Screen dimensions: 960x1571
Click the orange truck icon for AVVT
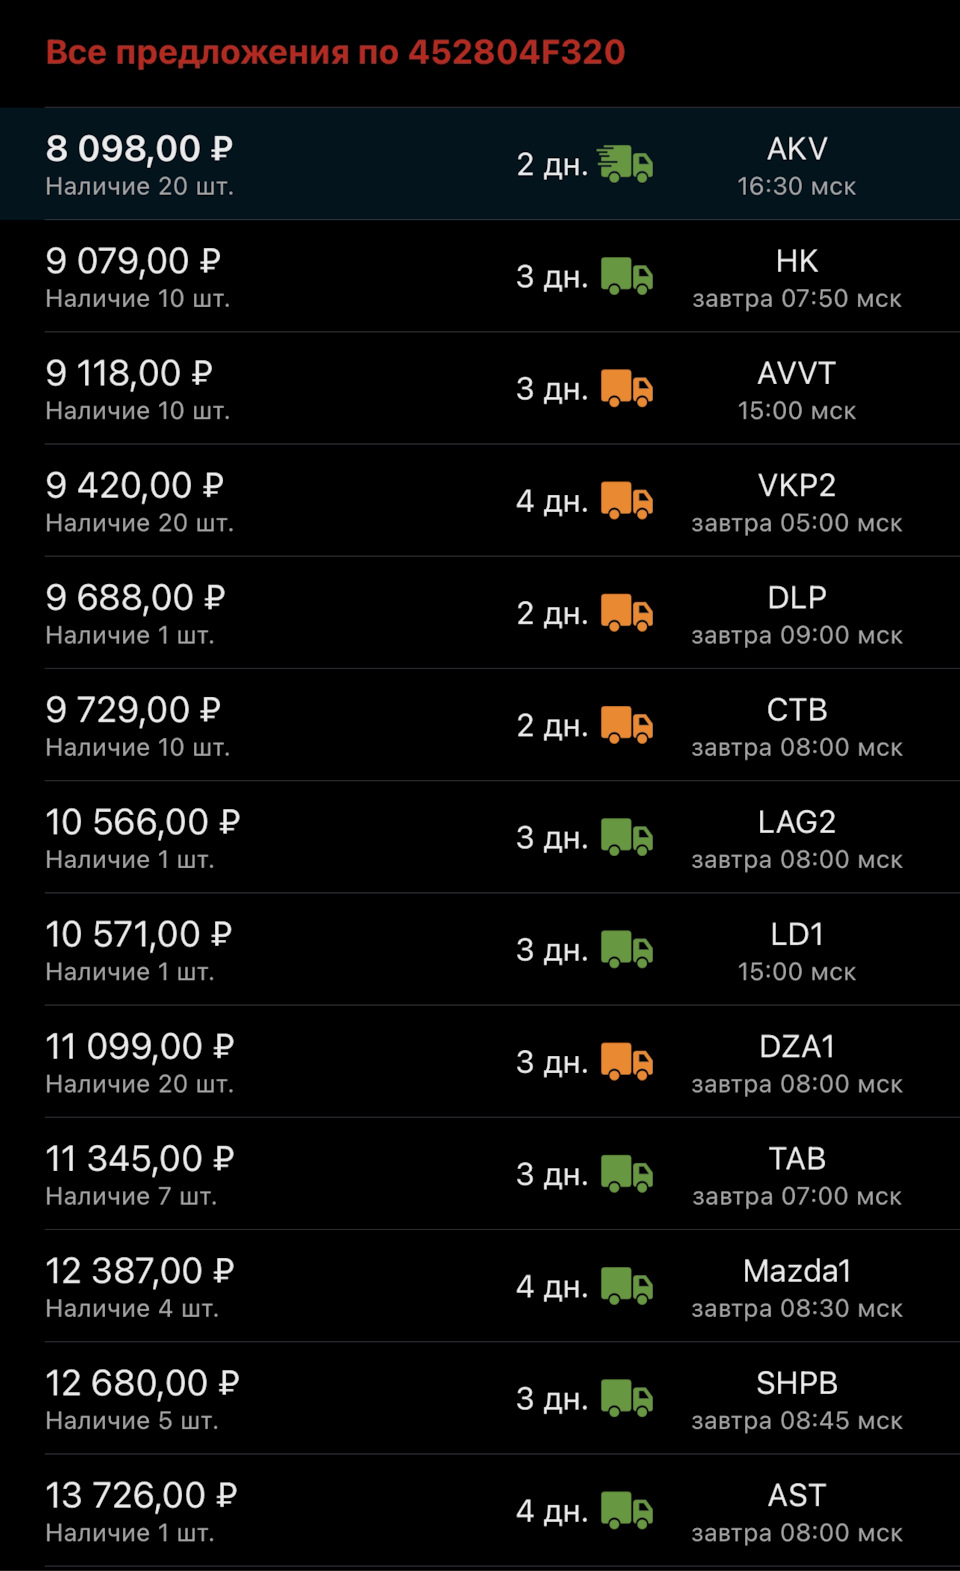pos(626,388)
